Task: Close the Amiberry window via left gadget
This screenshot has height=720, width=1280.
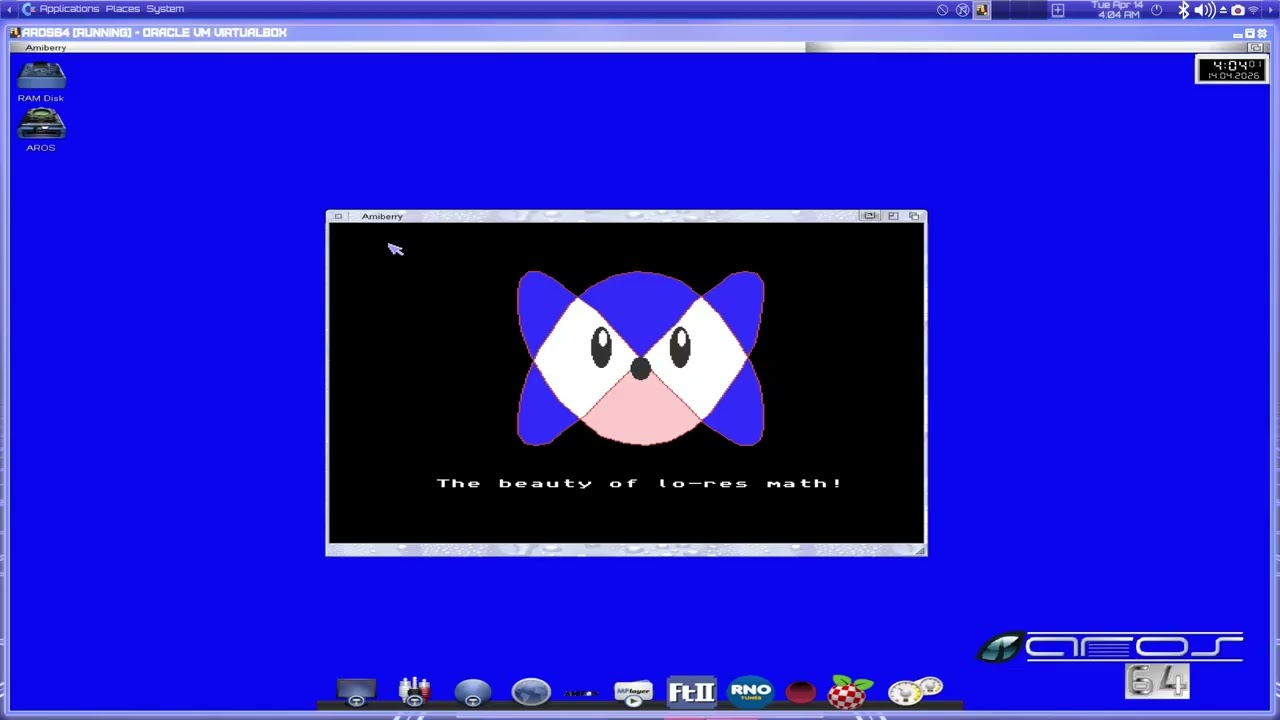Action: pos(338,216)
